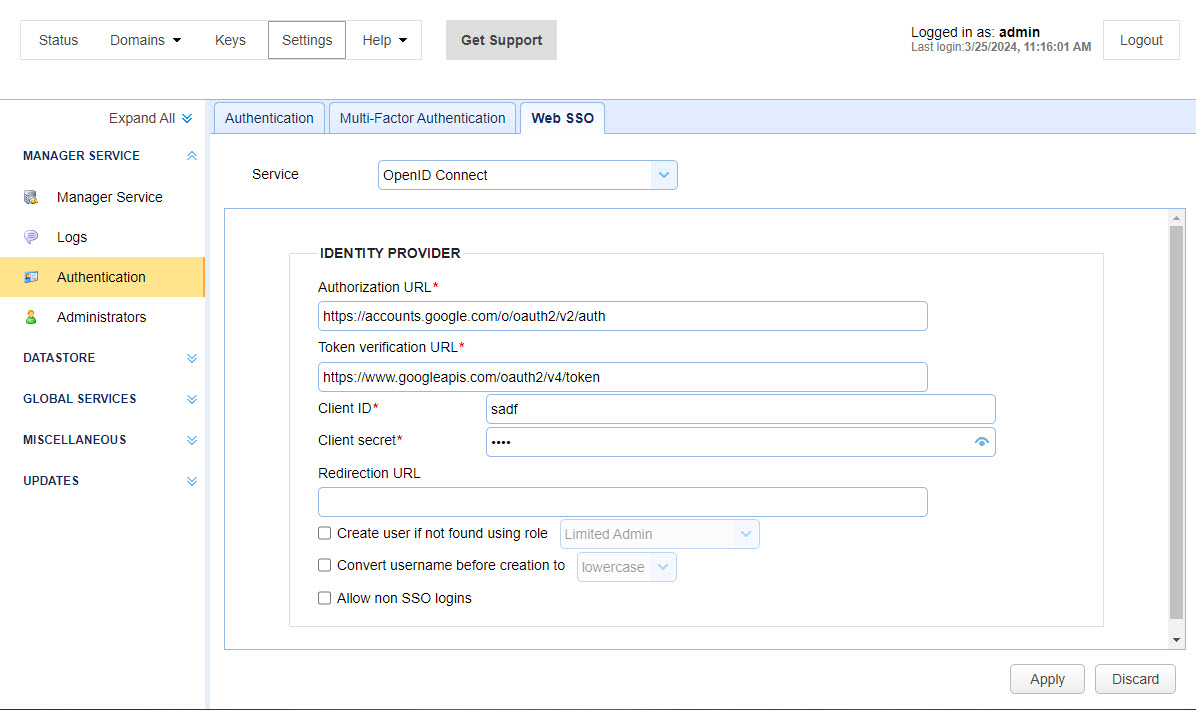
Task: Enable 'Create user if not found using role'
Action: (324, 532)
